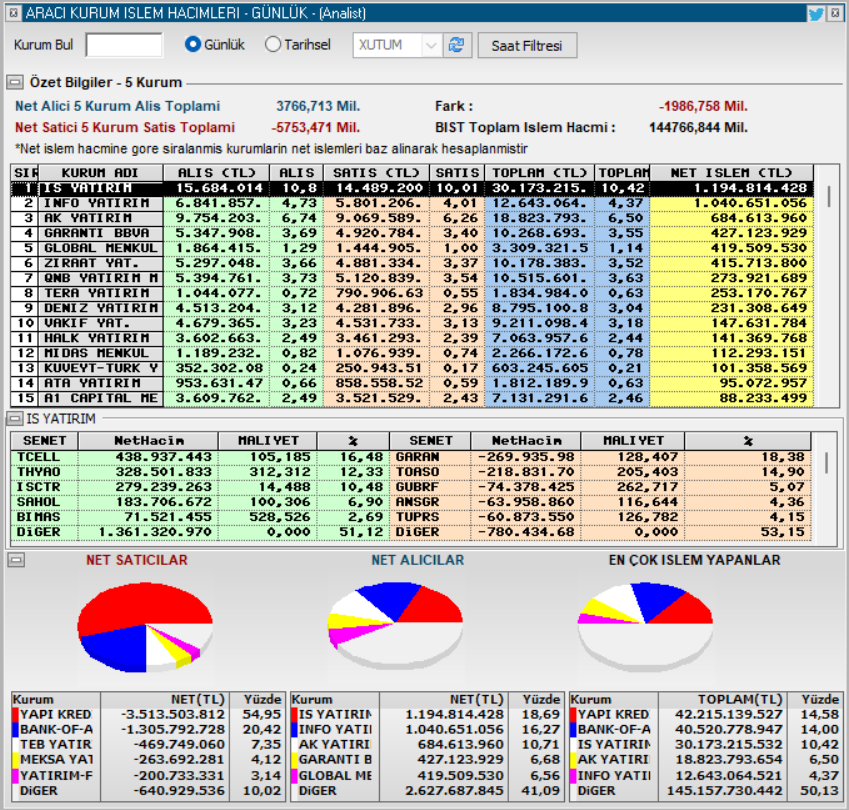Sort by TOPLAM (TL) column header
Viewport: 849px width, 810px height.
tap(539, 173)
